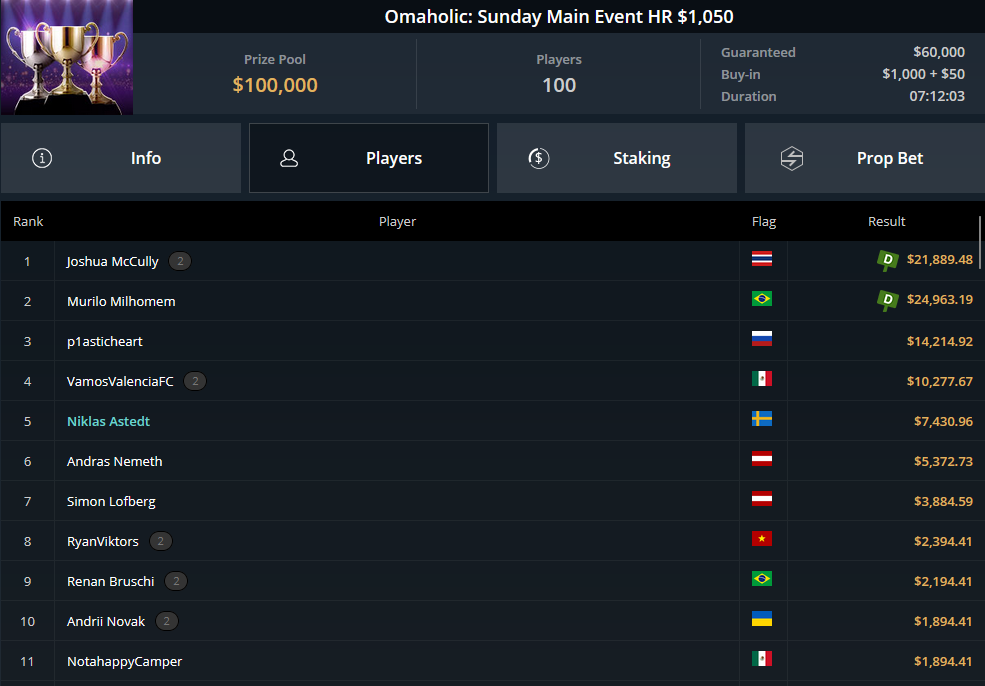
Task: Click the Rank column header
Action: (x=28, y=221)
